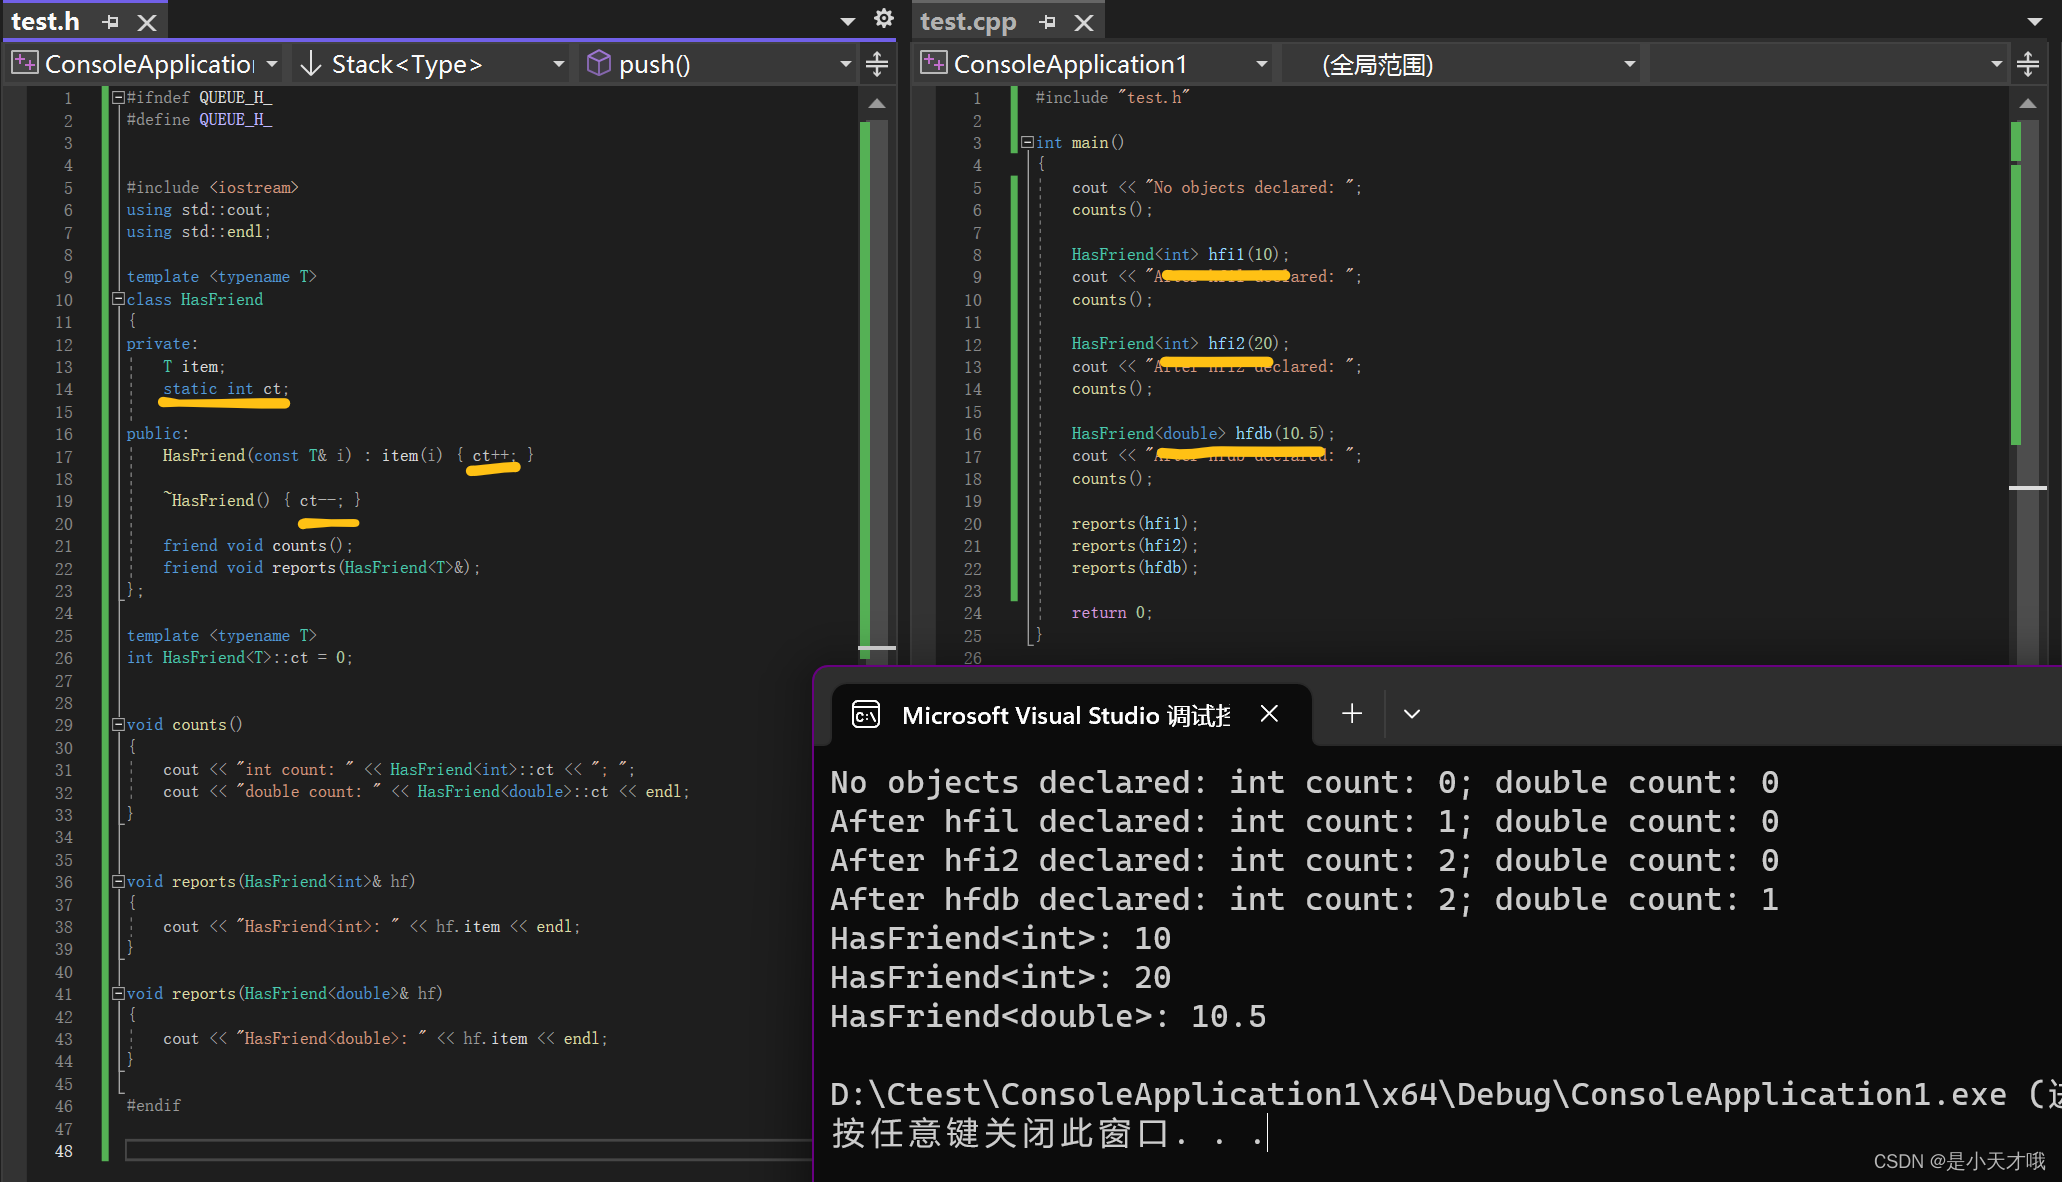Image resolution: width=2062 pixels, height=1182 pixels.
Task: Pin the test.cpp tab
Action: click(x=1048, y=22)
